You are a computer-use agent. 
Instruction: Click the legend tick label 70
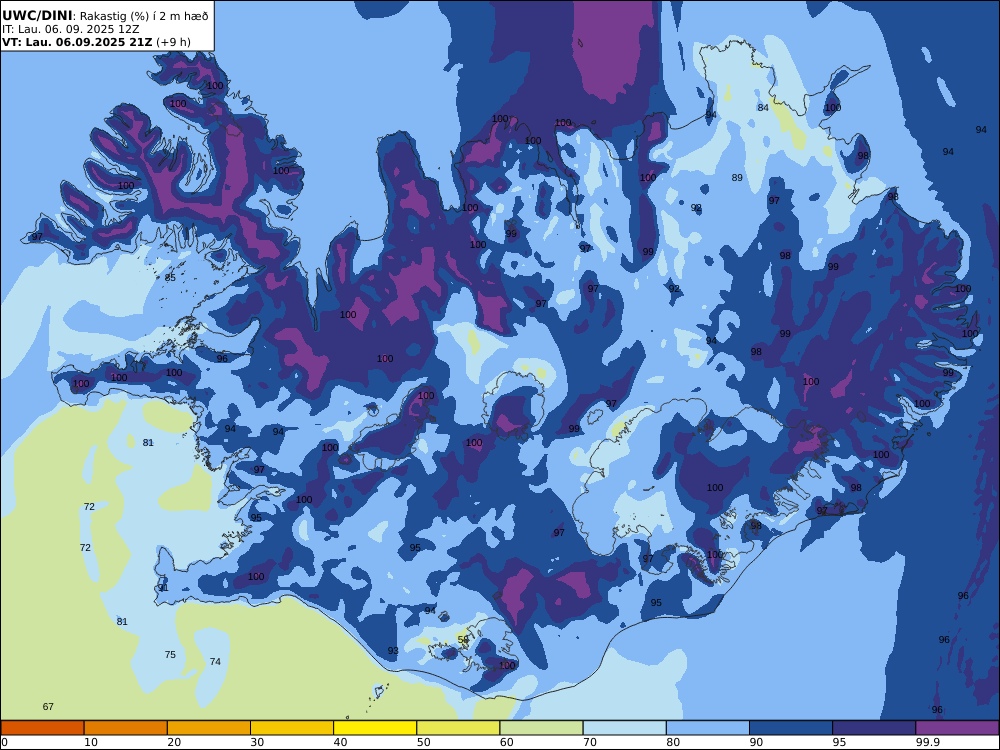click(590, 742)
